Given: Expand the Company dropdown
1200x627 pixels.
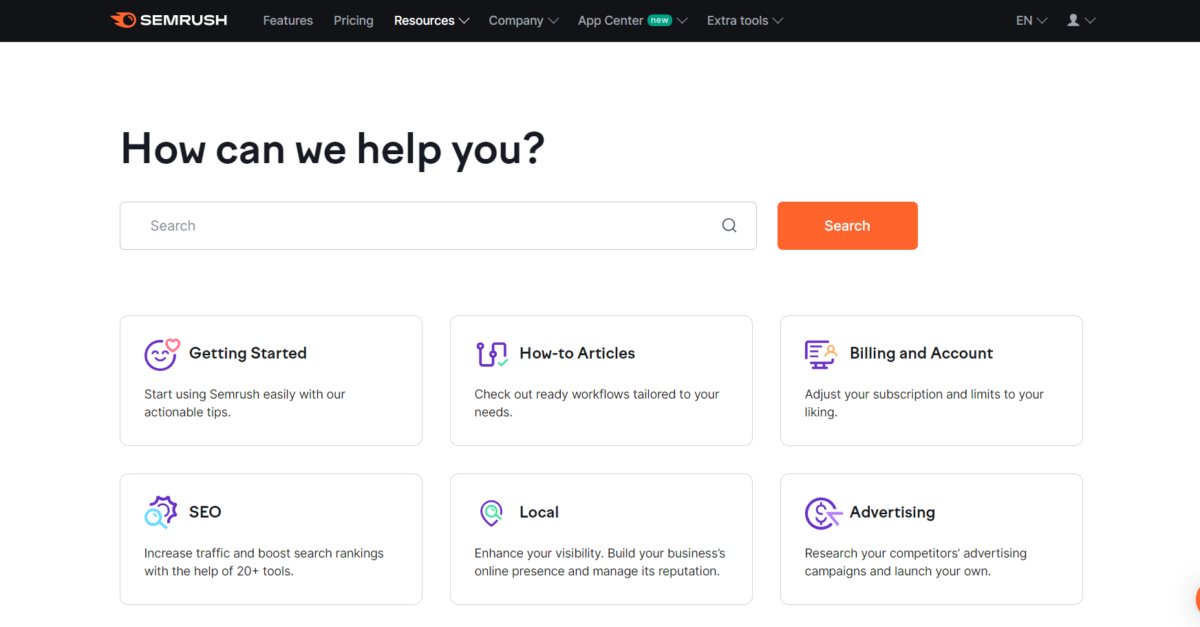Looking at the screenshot, I should tap(523, 20).
